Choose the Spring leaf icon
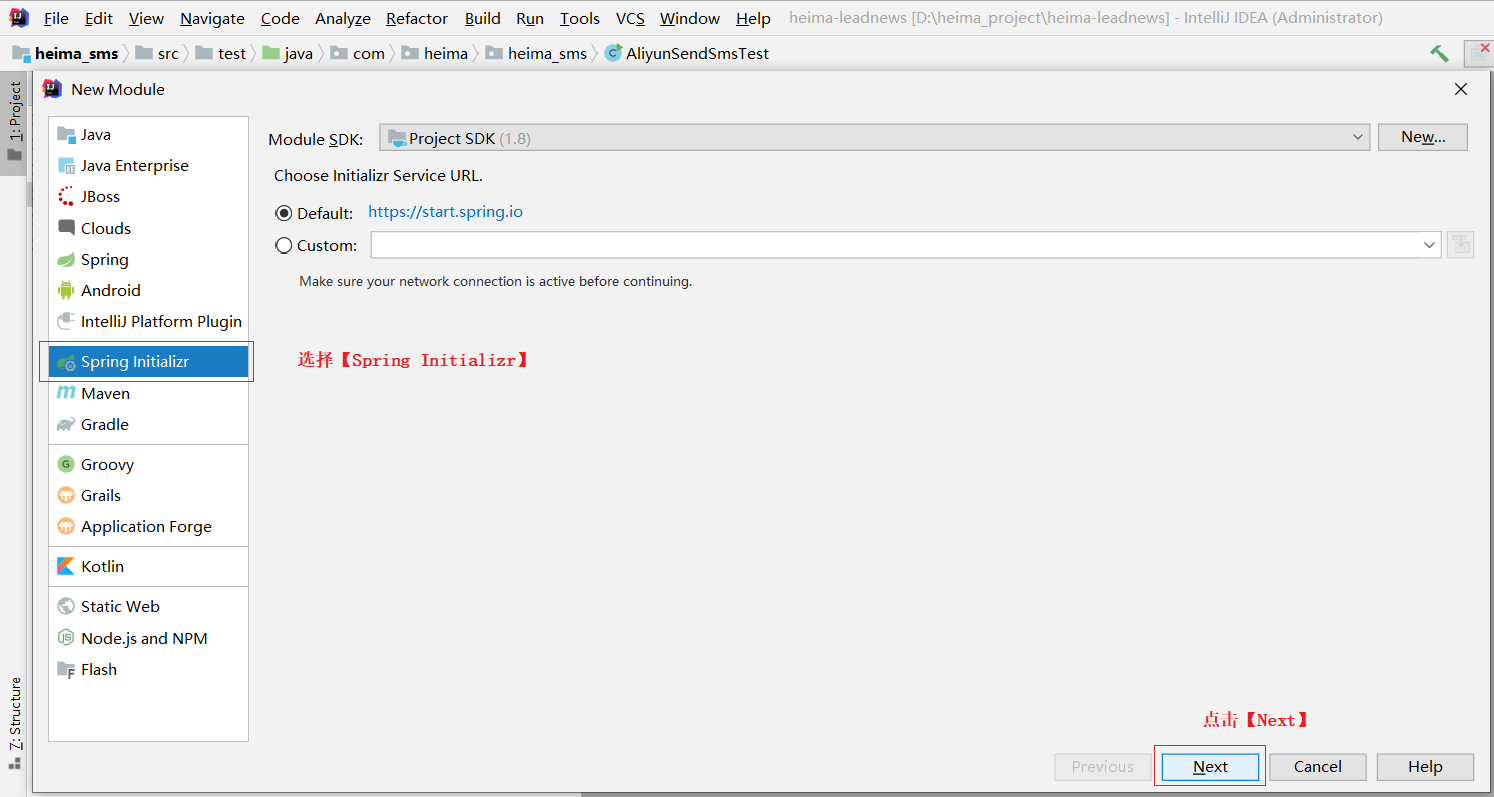This screenshot has width=1494, height=797. pyautogui.click(x=66, y=260)
